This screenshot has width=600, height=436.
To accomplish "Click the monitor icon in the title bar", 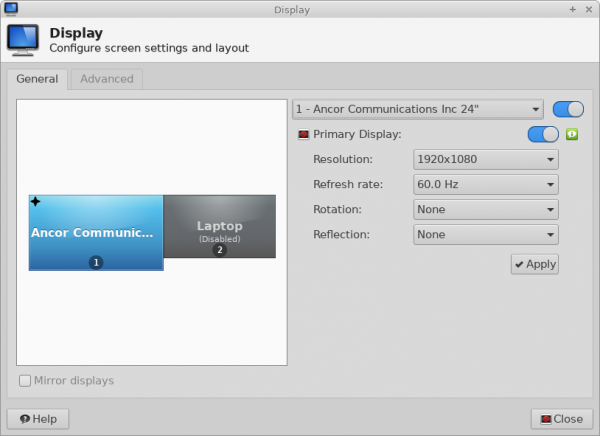I will [x=11, y=9].
